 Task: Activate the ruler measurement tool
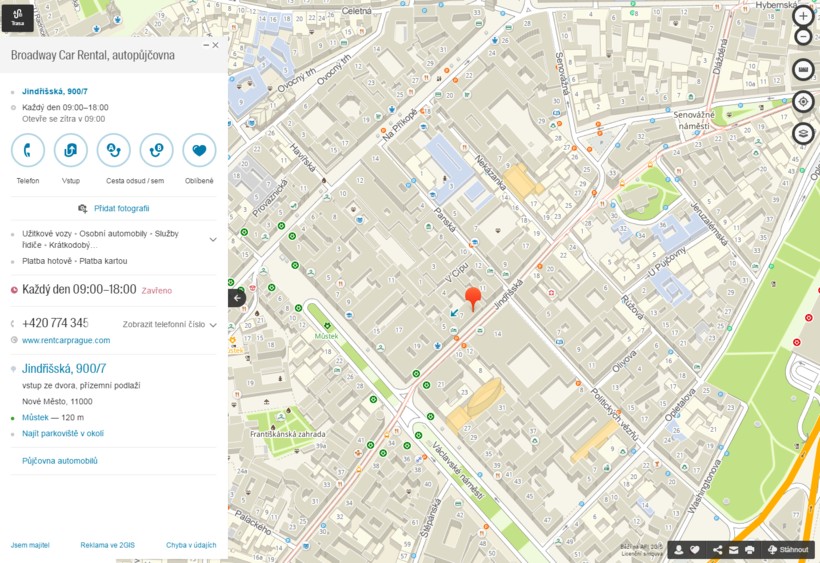(x=803, y=70)
